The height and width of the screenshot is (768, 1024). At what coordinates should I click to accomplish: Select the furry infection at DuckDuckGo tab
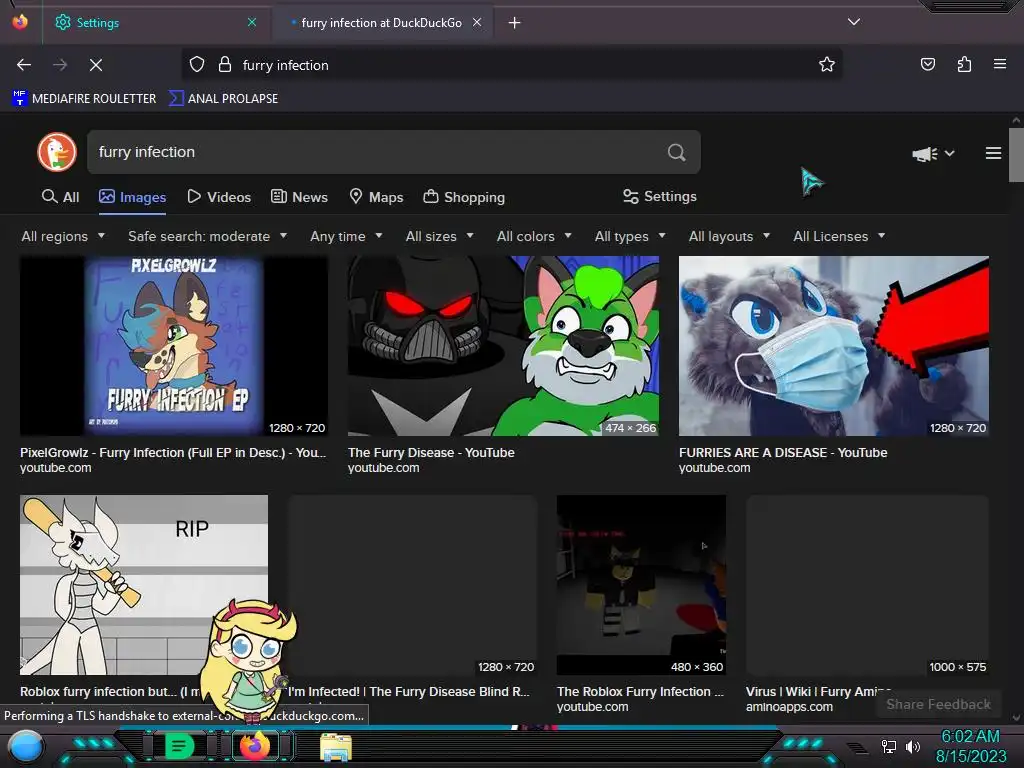click(381, 23)
